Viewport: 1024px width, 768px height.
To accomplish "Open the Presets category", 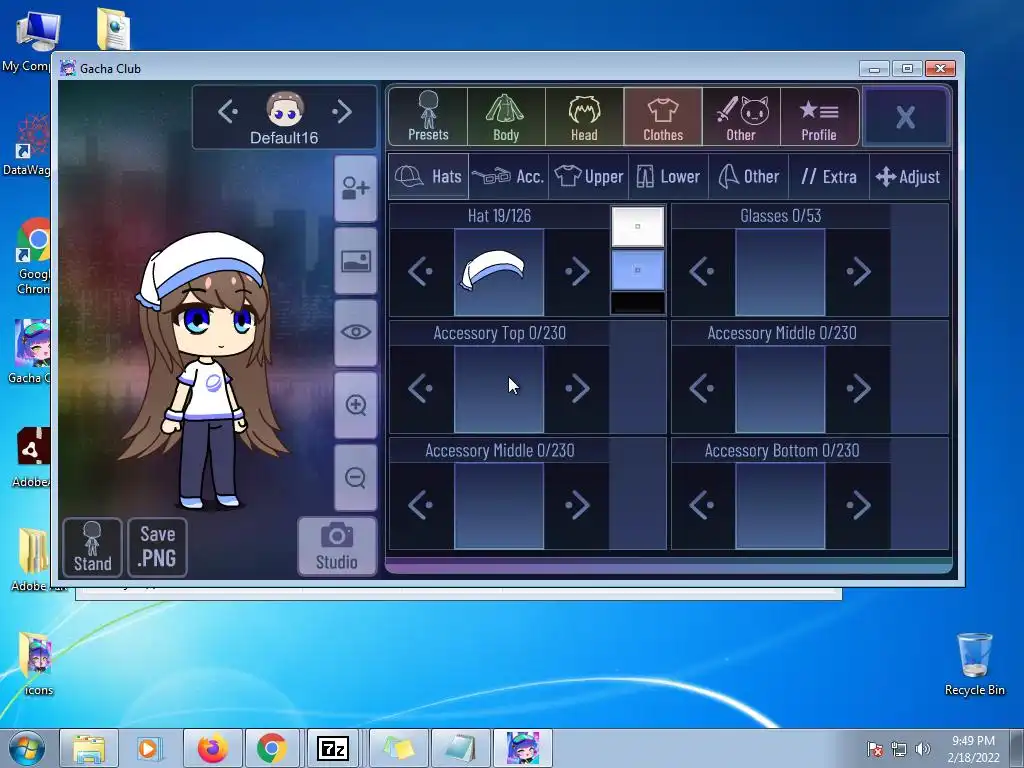I will coord(428,116).
